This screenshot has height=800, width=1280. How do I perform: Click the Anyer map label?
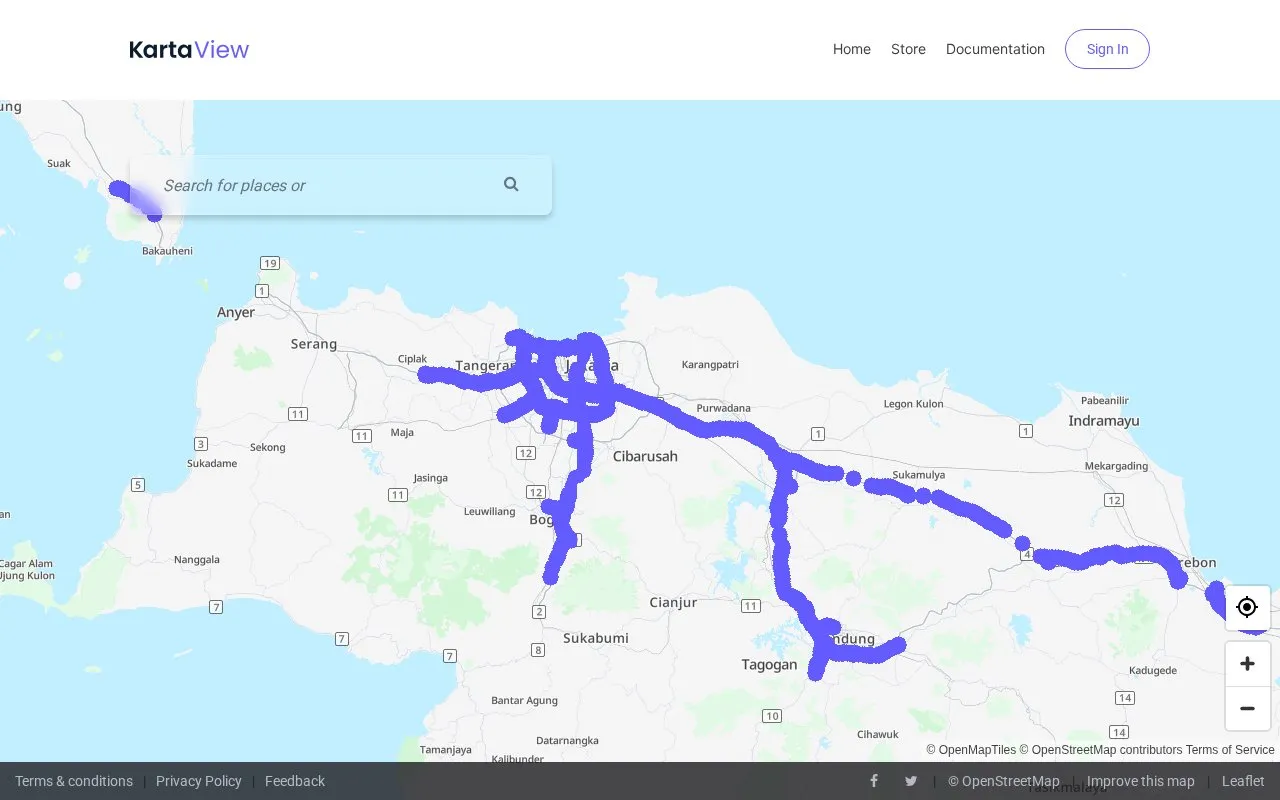coord(236,312)
